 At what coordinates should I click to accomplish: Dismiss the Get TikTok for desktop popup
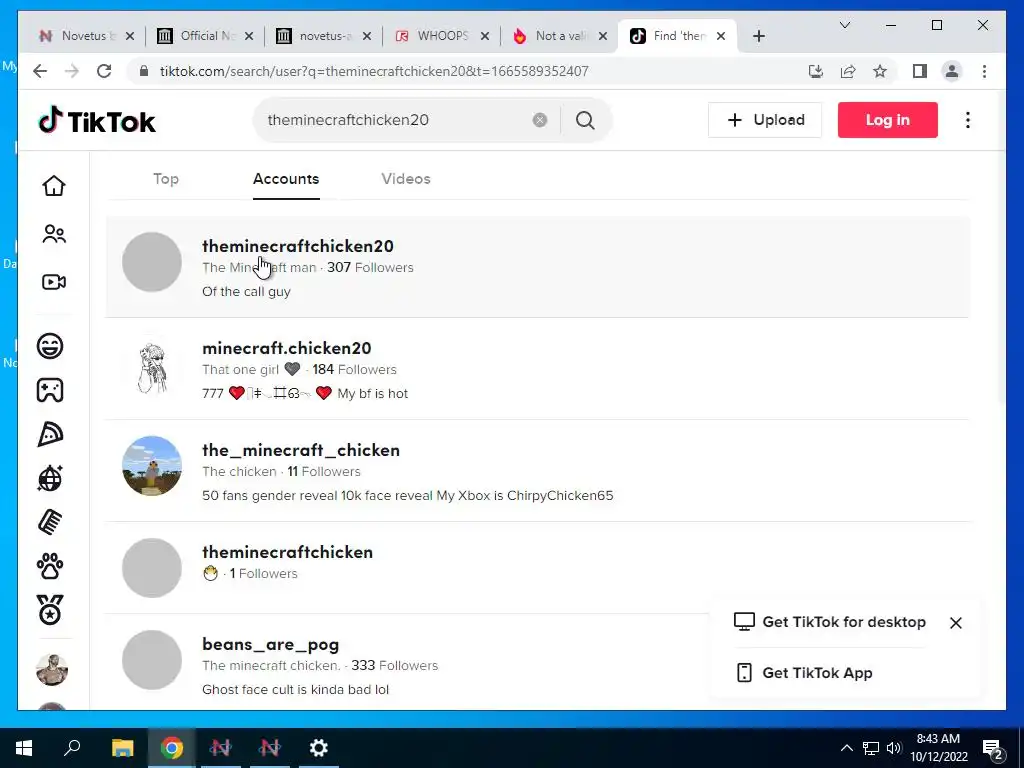(955, 623)
